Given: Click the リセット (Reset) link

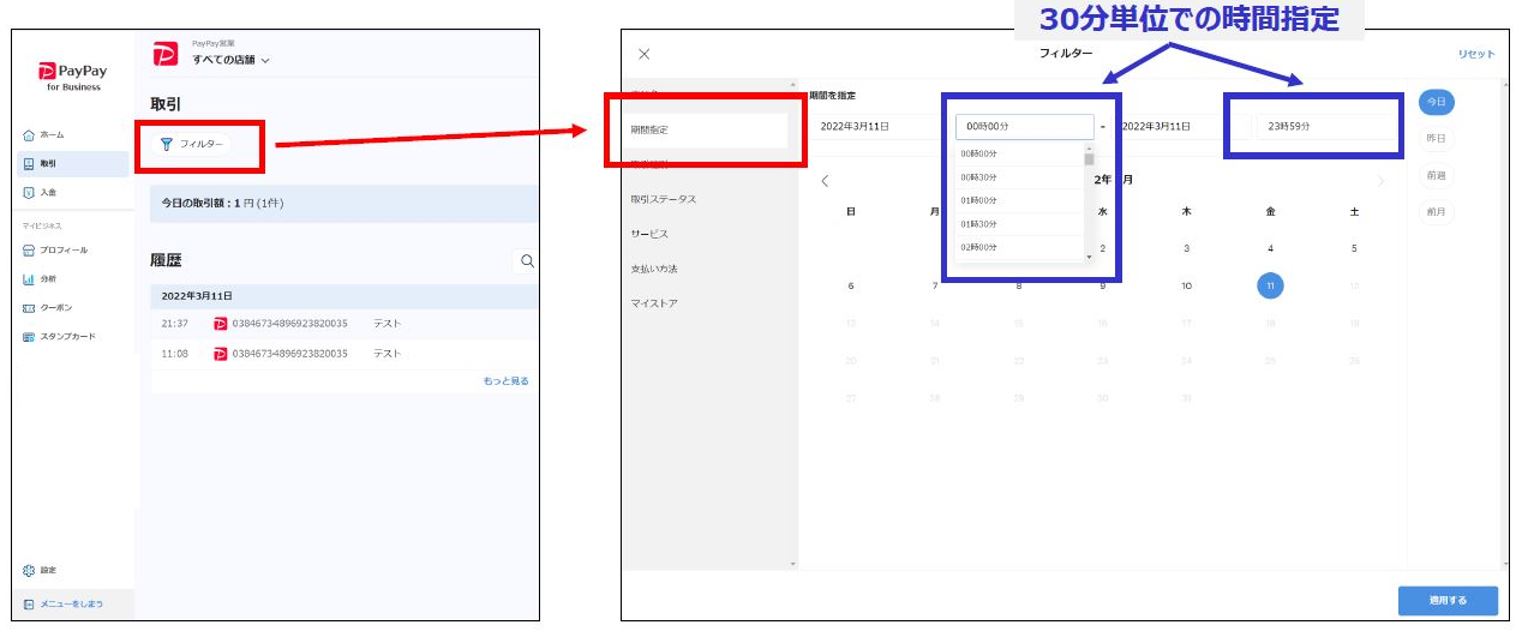Looking at the screenshot, I should 1475,54.
